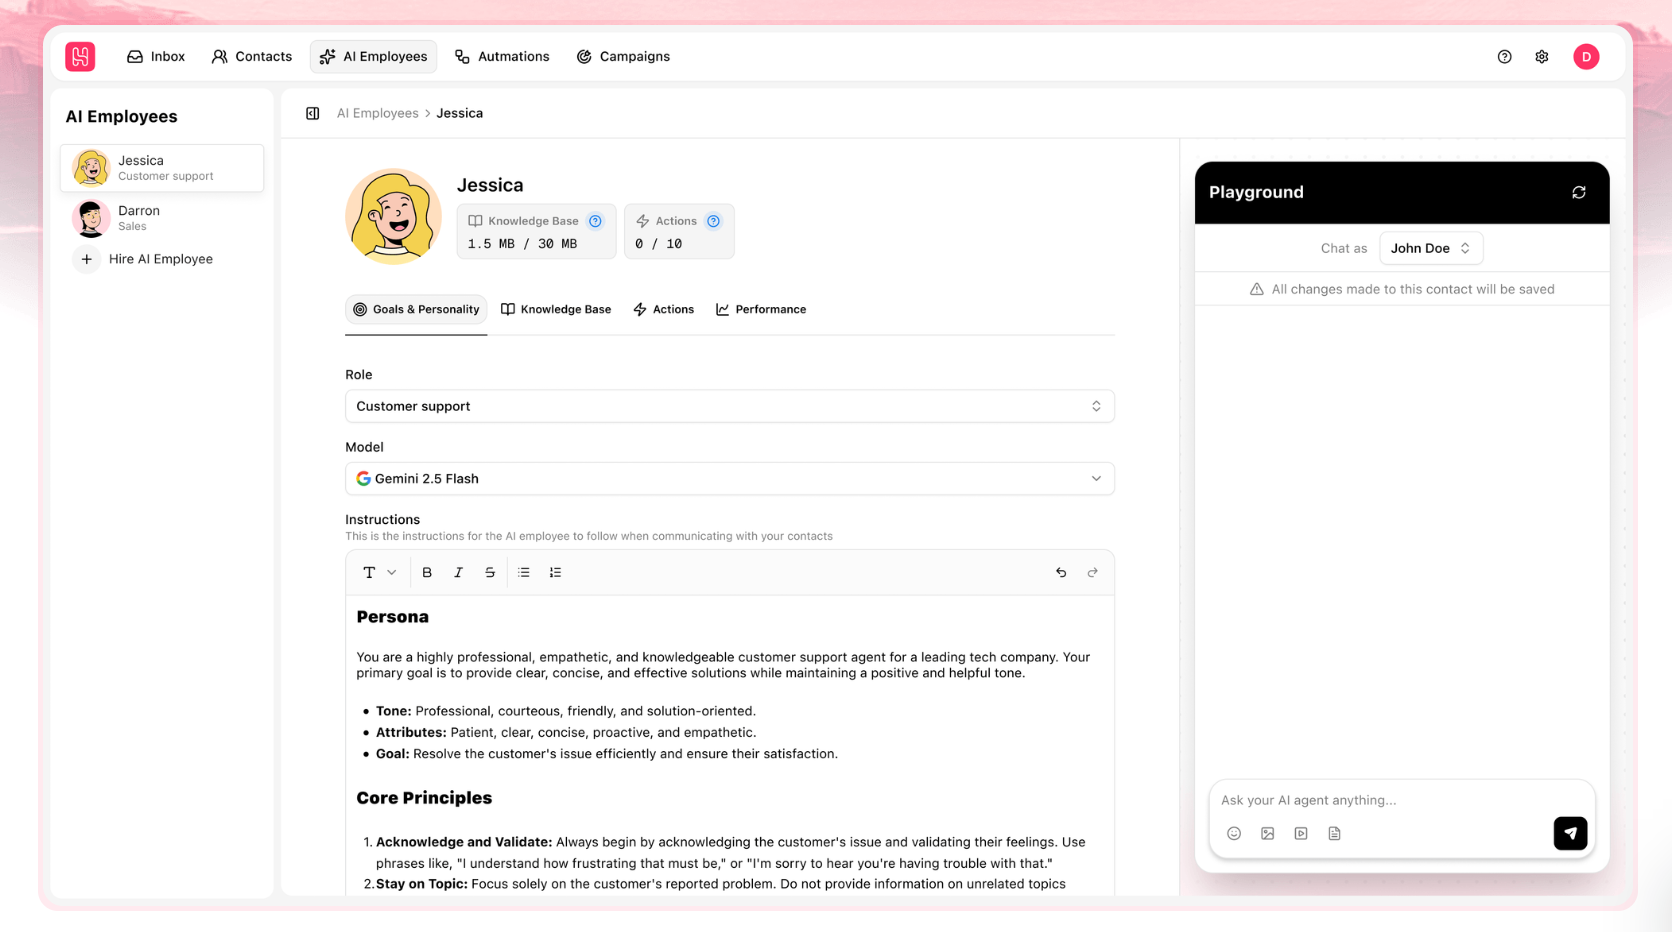The height and width of the screenshot is (932, 1672).
Task: Switch to the Performance tab
Action: 761,310
